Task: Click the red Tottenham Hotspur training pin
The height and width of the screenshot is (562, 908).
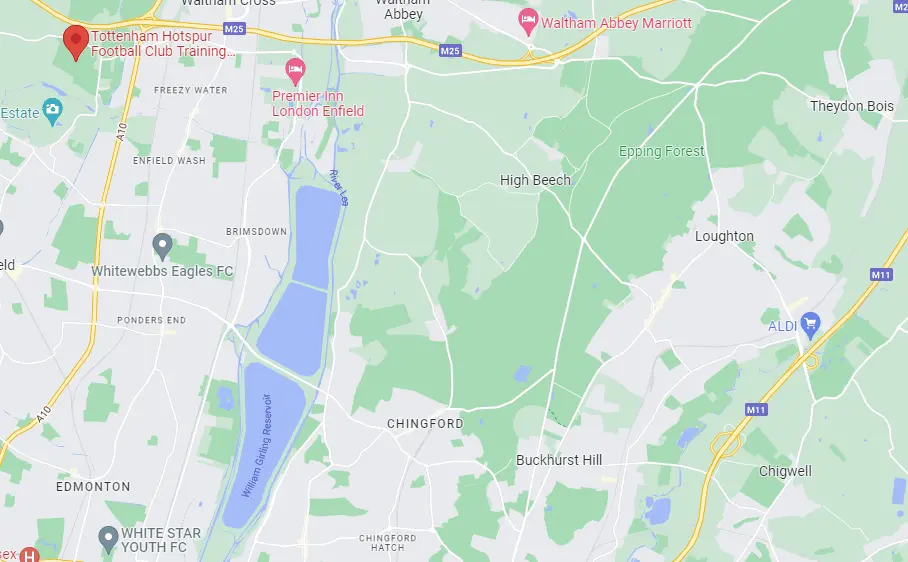Action: tap(76, 43)
